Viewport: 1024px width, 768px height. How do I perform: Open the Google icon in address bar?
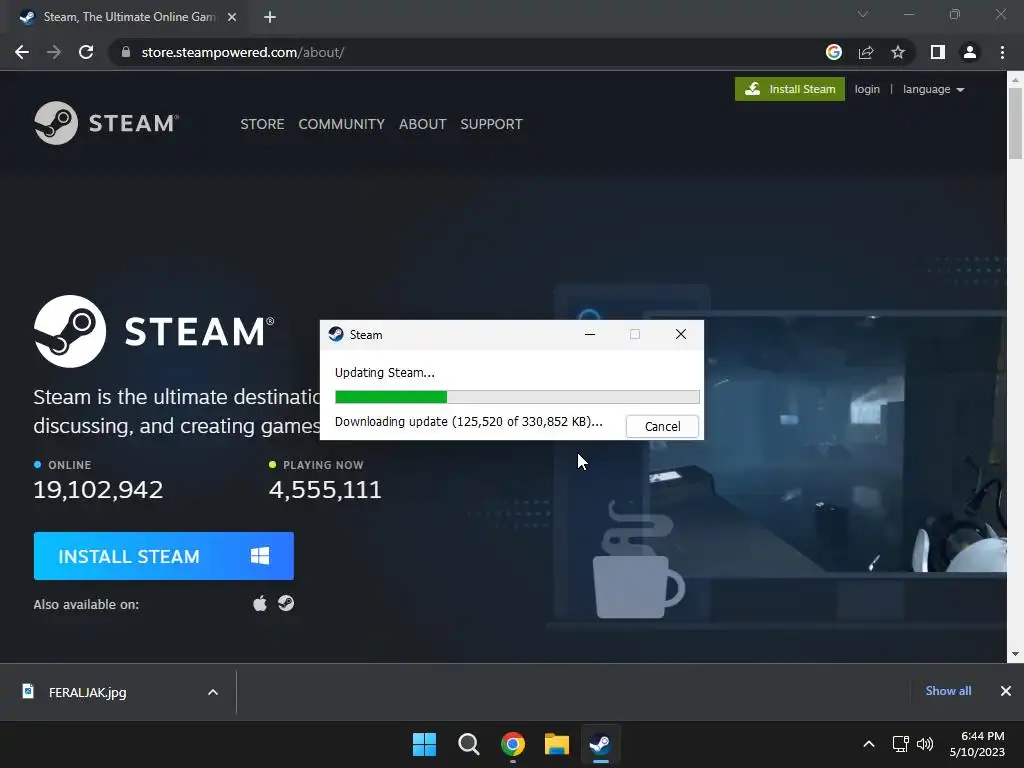[833, 52]
